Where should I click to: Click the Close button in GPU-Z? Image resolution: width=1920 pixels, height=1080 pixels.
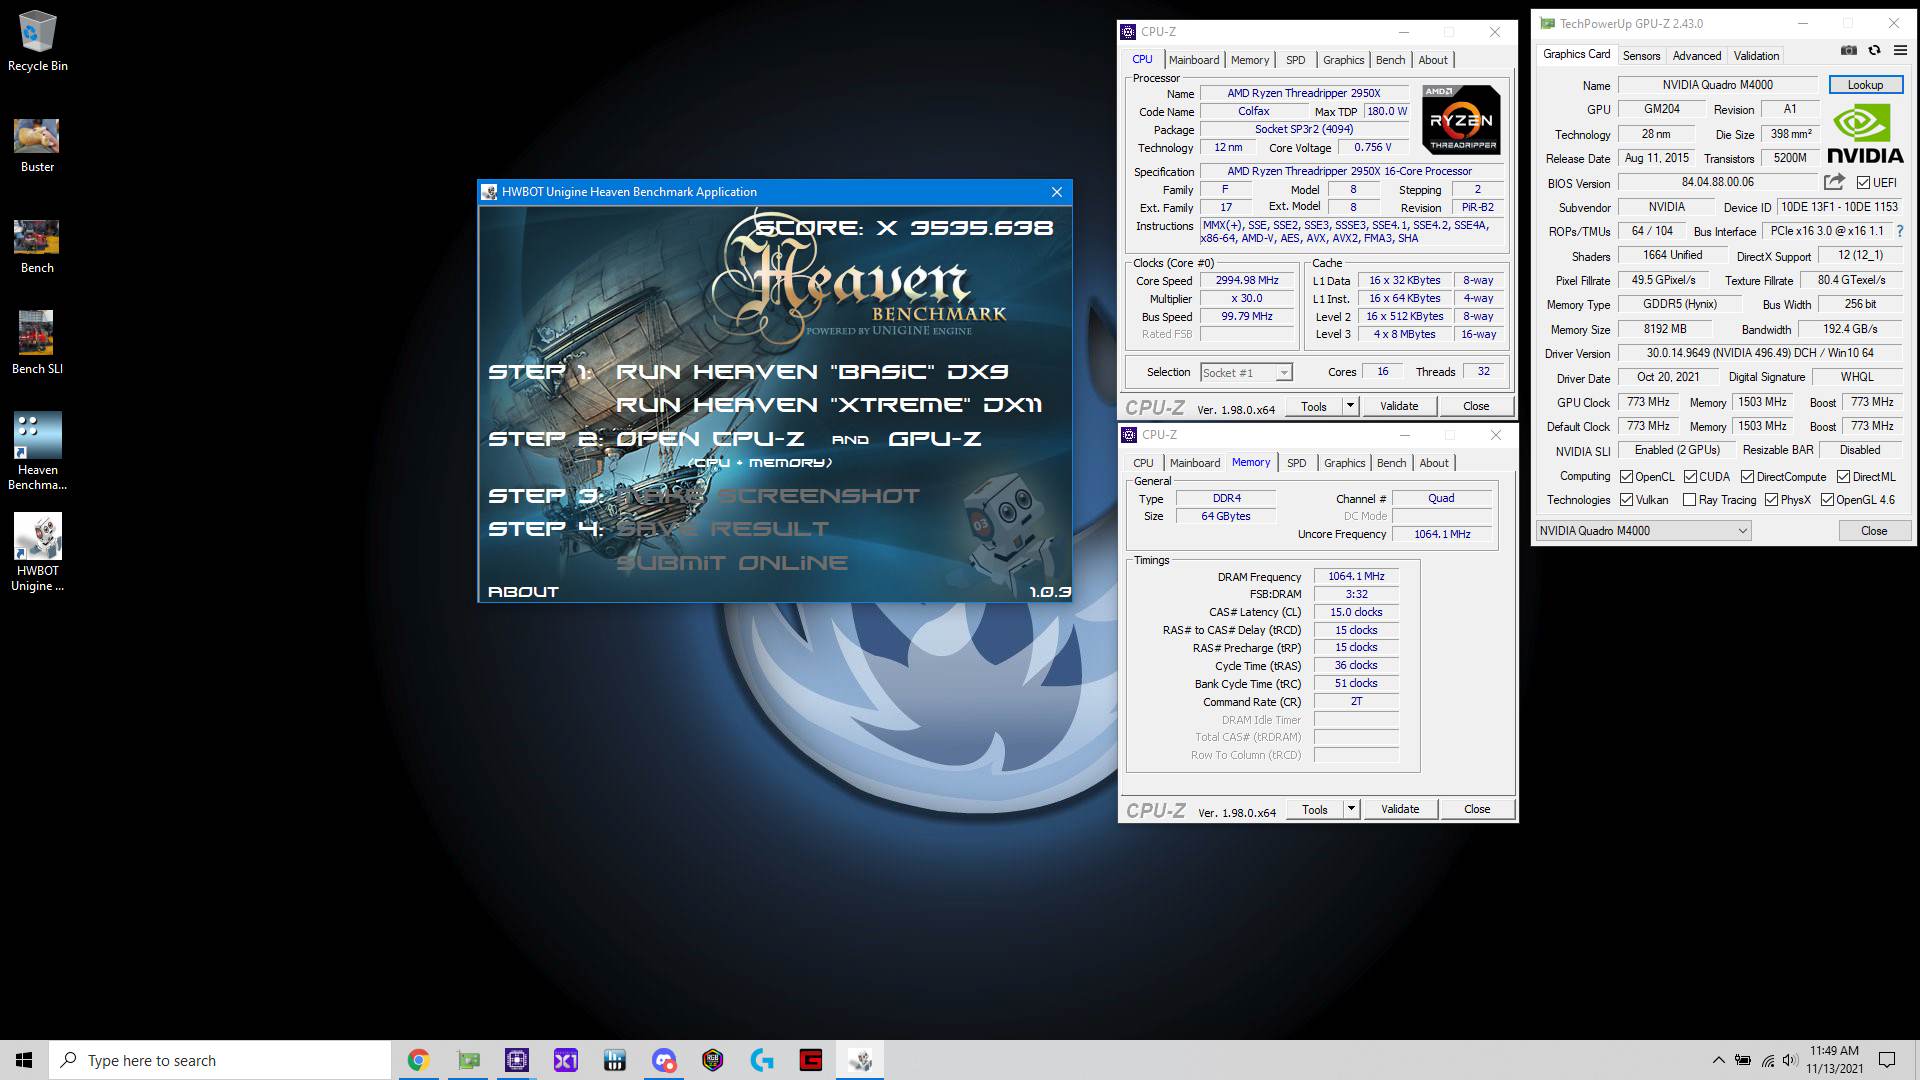[x=1874, y=531]
